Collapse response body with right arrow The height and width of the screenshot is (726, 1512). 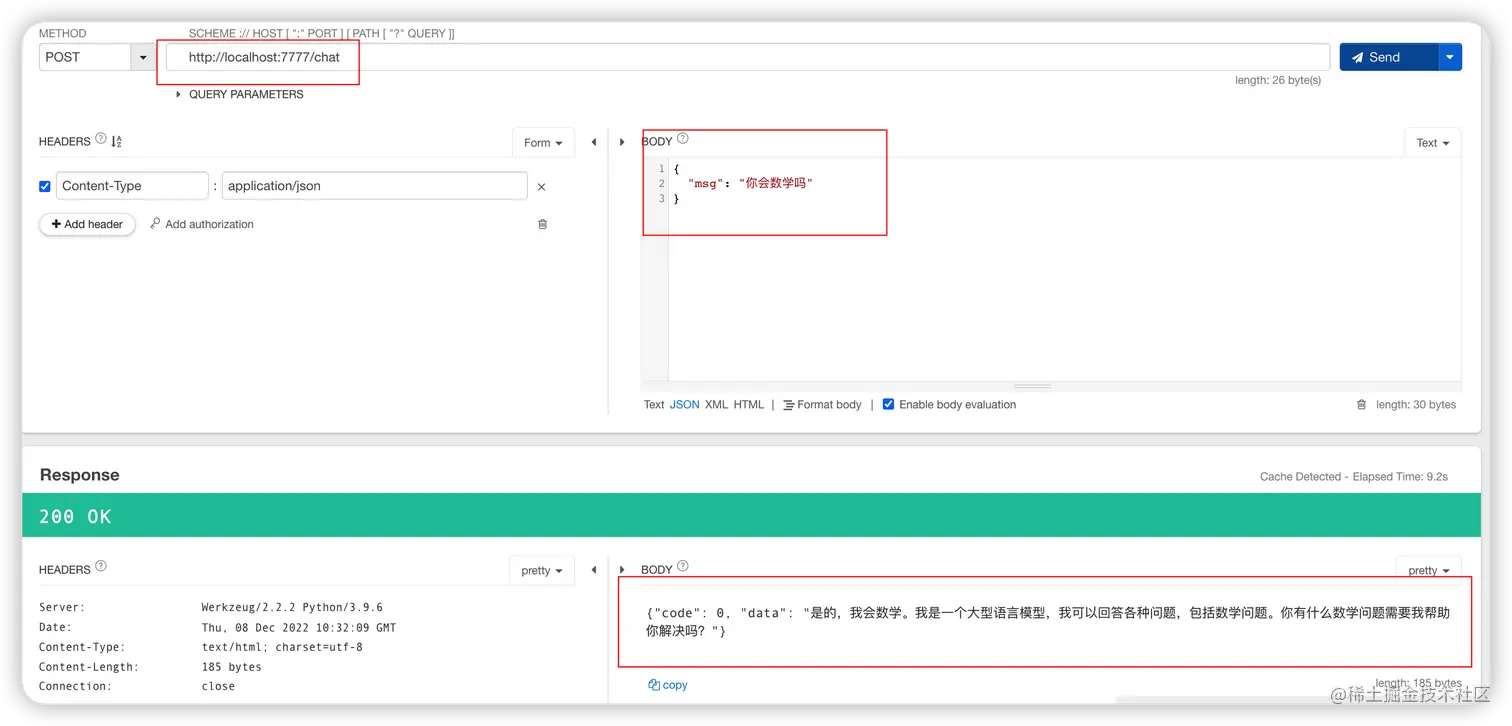click(x=622, y=570)
